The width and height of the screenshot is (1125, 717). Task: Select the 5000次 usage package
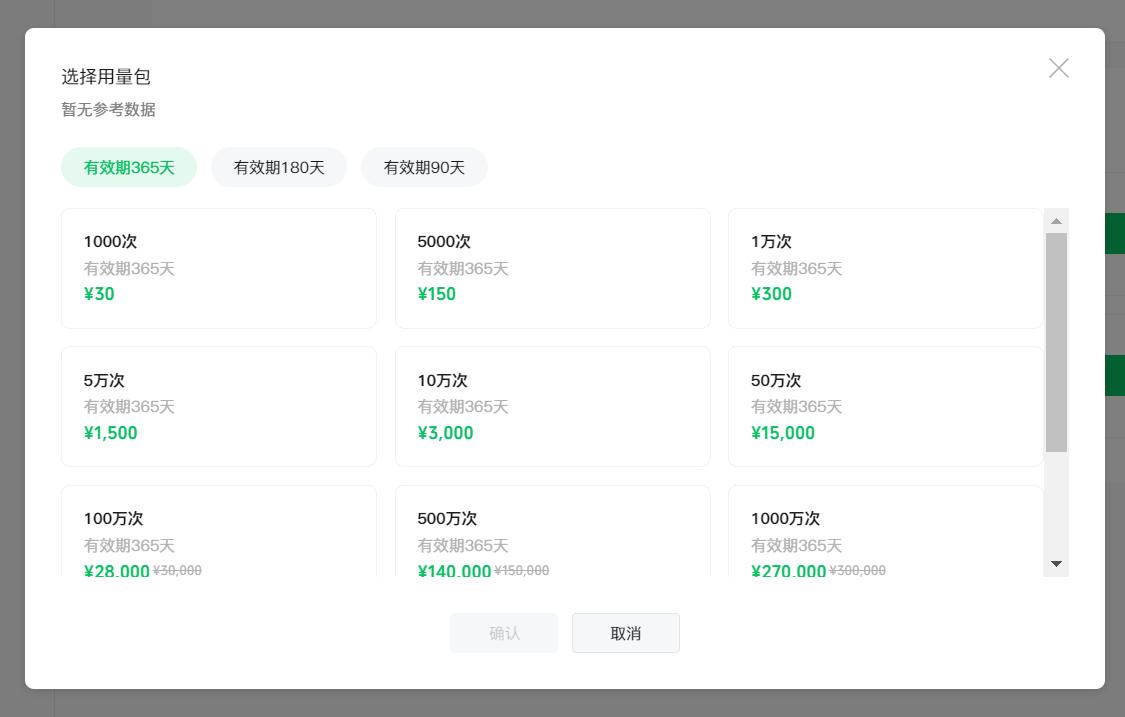(552, 268)
